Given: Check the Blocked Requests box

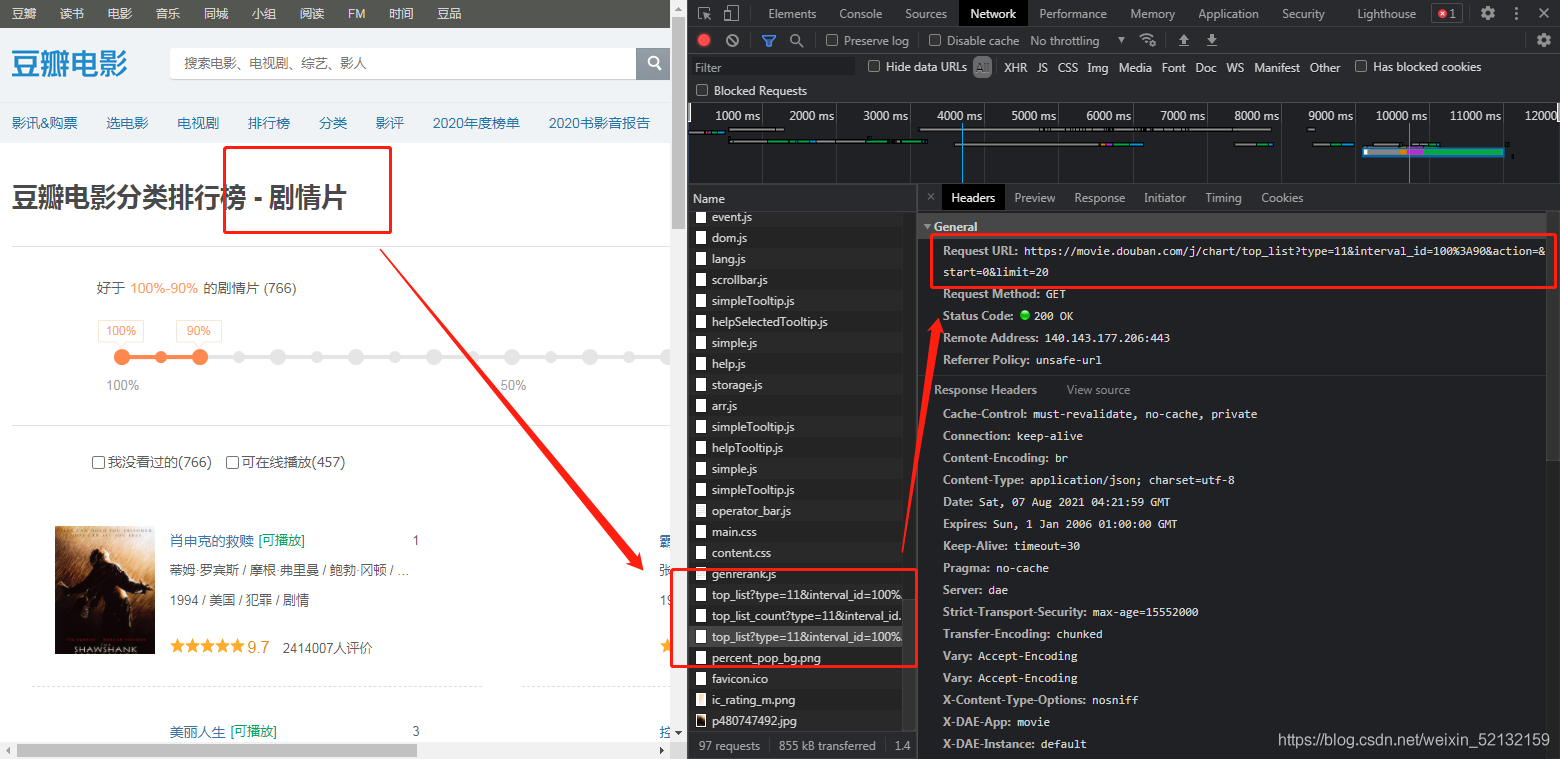Looking at the screenshot, I should pyautogui.click(x=701, y=90).
